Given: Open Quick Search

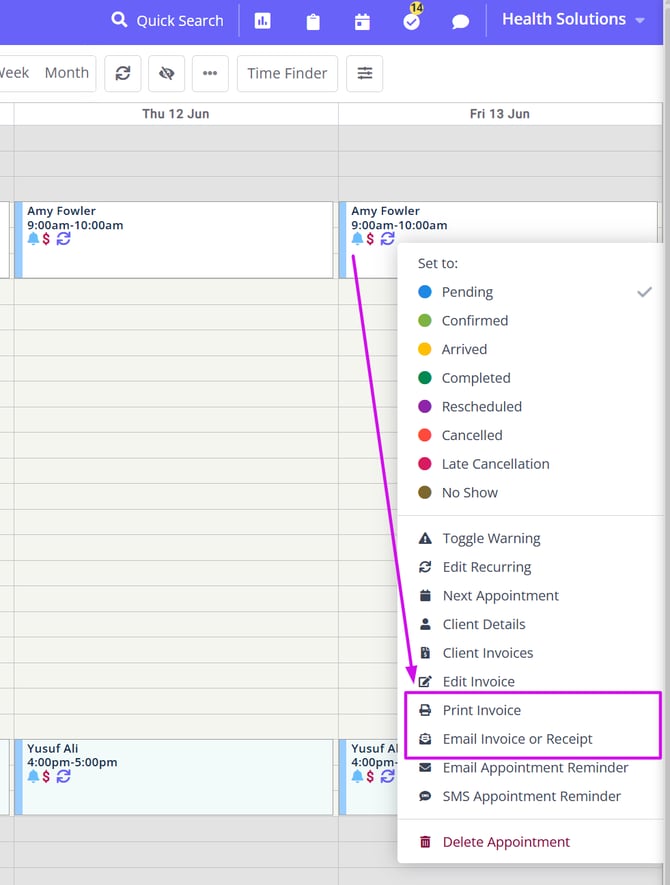Looking at the screenshot, I should pos(167,21).
